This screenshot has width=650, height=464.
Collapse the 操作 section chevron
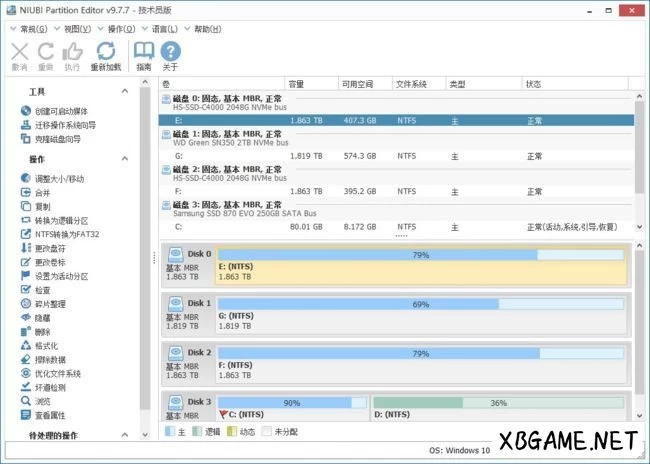point(125,160)
